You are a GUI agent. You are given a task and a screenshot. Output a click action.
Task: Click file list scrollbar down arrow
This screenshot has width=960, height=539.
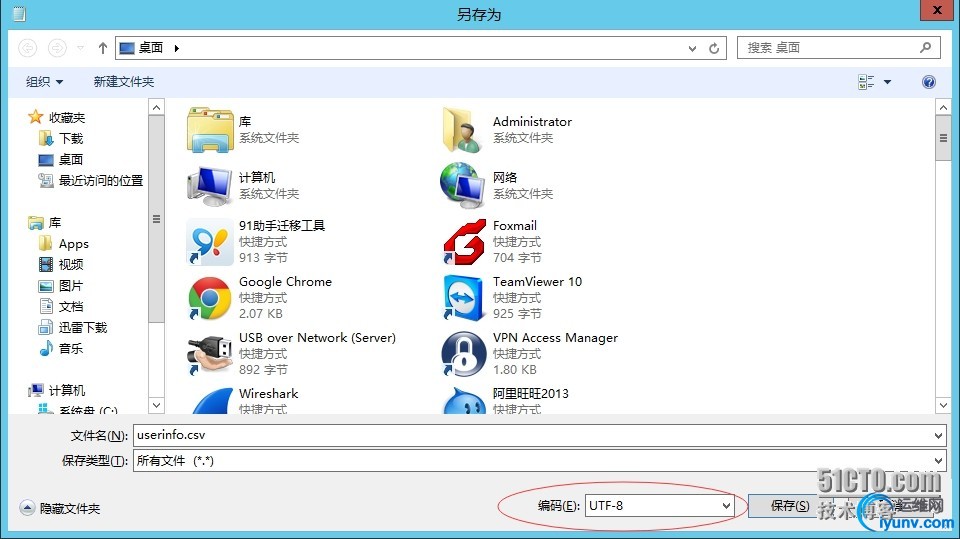click(x=943, y=405)
